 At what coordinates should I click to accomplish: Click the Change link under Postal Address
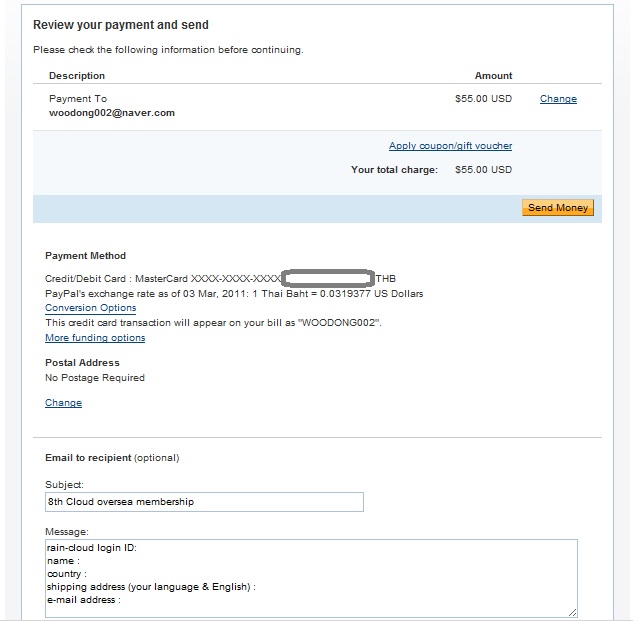click(x=63, y=403)
